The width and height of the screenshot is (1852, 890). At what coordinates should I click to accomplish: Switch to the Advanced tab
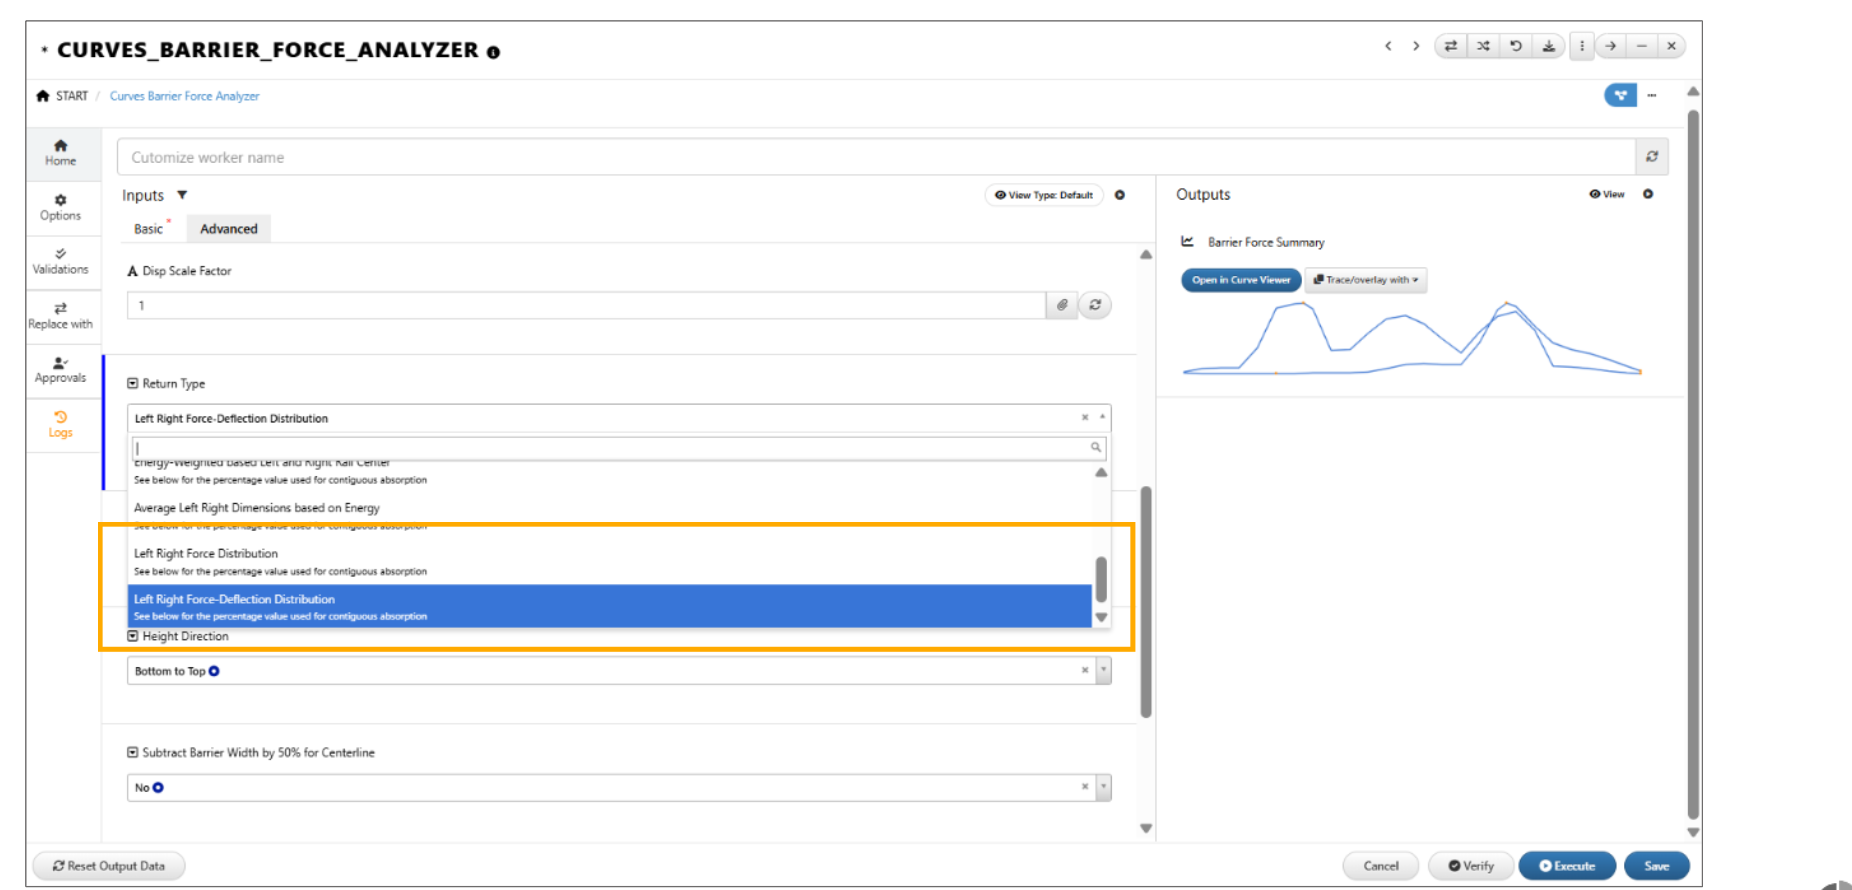tap(229, 229)
